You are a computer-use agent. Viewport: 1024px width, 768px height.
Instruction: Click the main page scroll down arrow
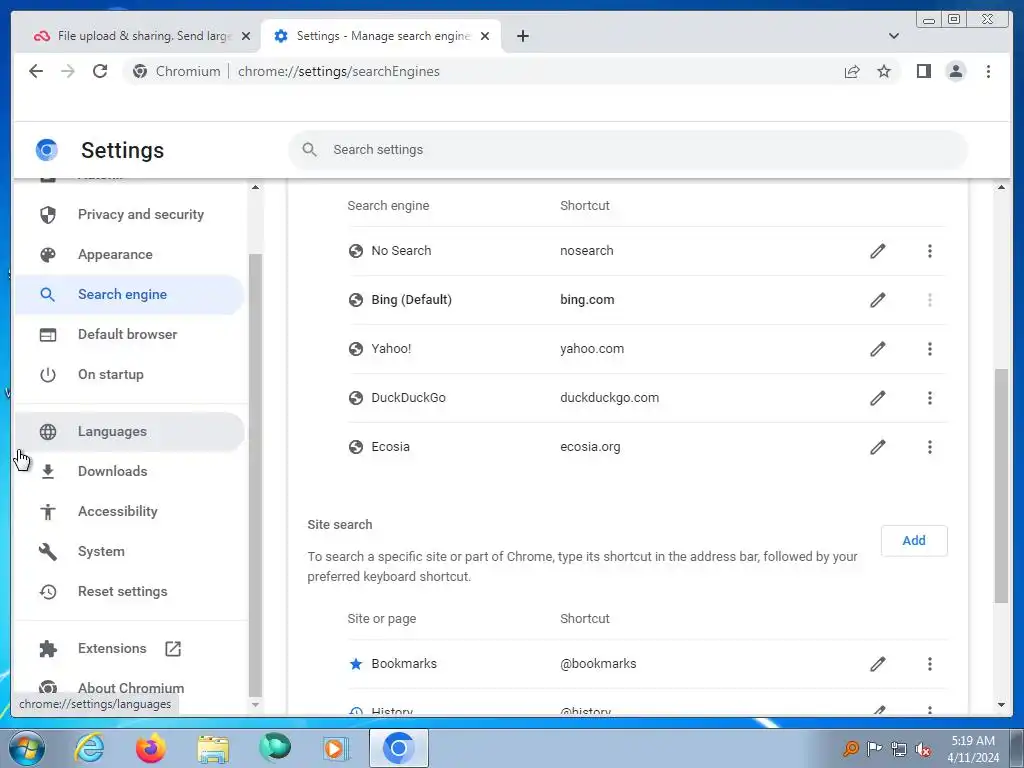[x=1001, y=705]
